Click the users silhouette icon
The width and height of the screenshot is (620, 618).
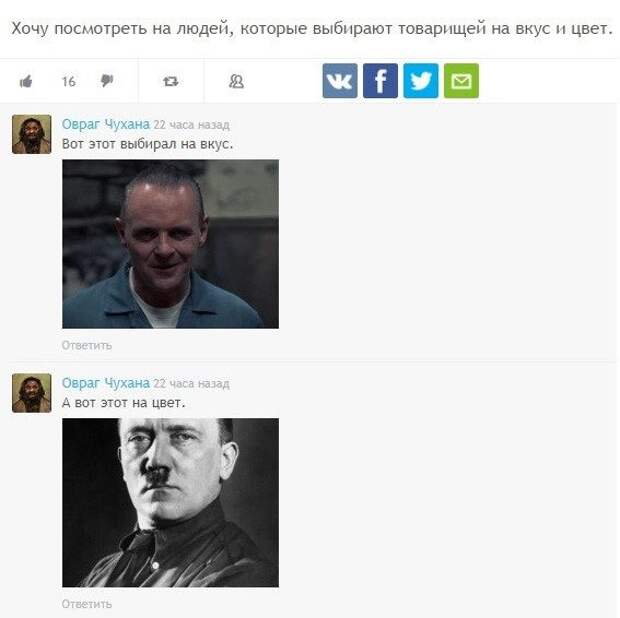click(x=236, y=81)
